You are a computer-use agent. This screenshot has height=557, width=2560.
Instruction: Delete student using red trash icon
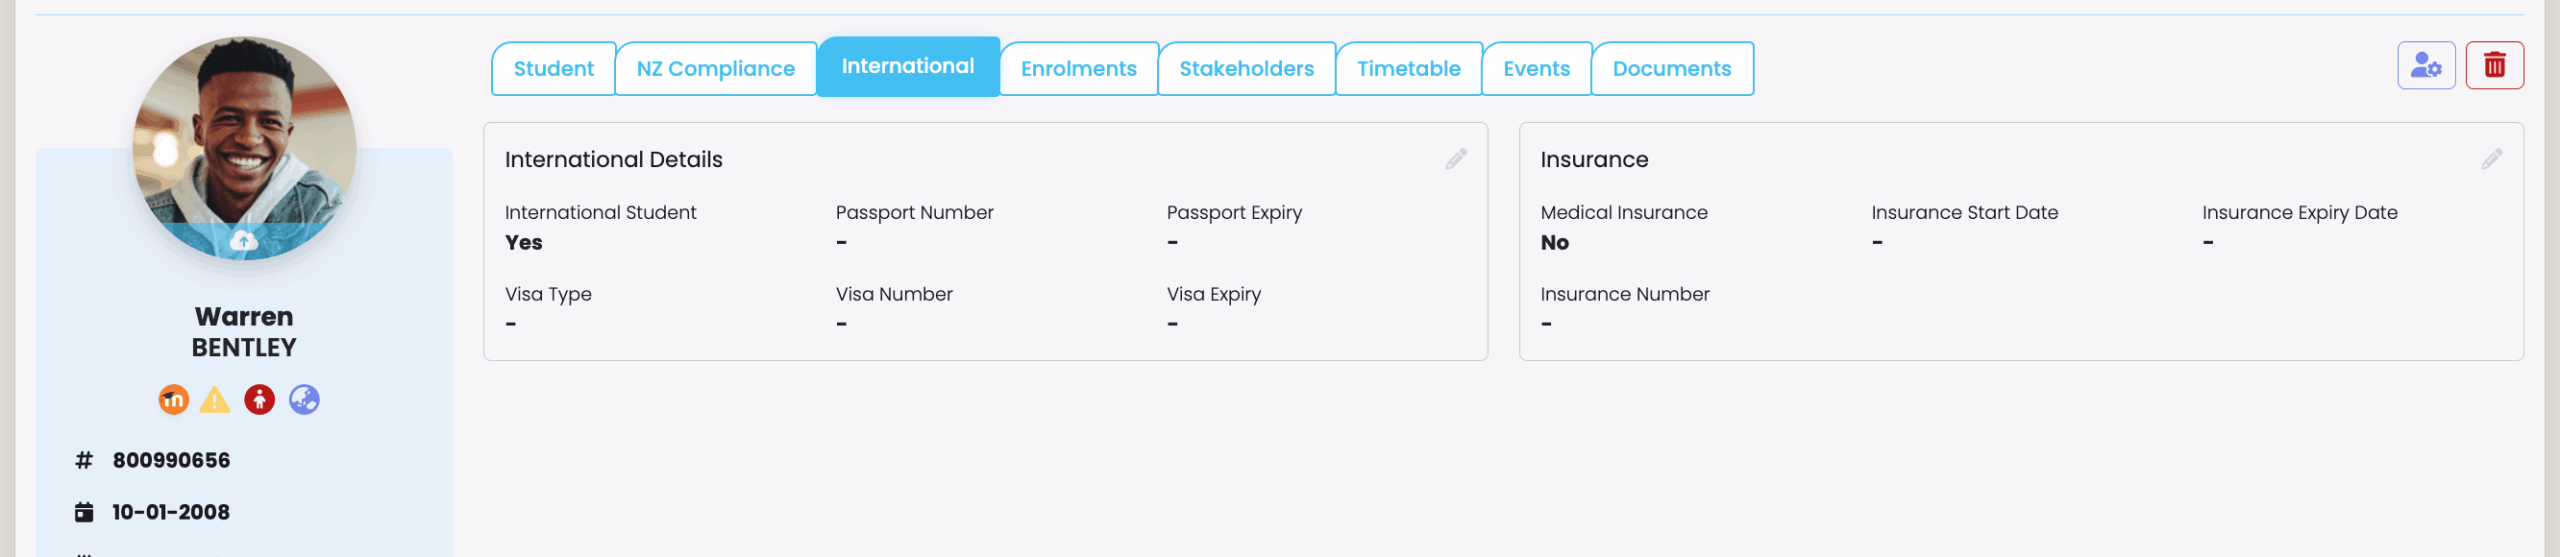point(2494,66)
